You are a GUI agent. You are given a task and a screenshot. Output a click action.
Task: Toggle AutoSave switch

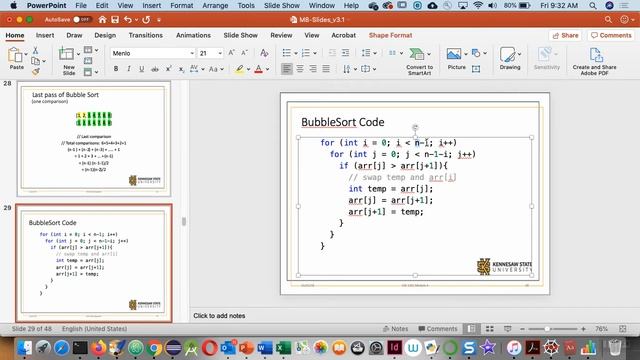(x=82, y=20)
